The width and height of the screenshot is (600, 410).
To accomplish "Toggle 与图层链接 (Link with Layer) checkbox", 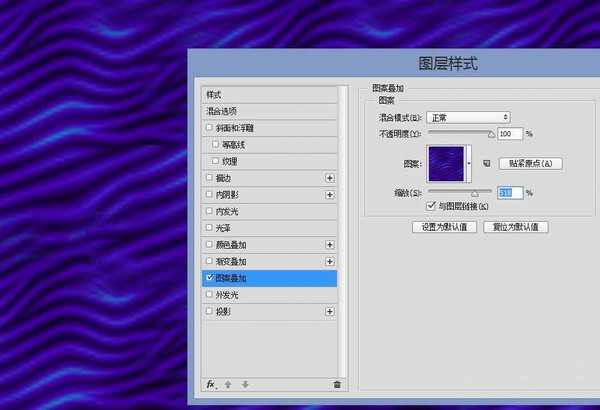I will 431,206.
